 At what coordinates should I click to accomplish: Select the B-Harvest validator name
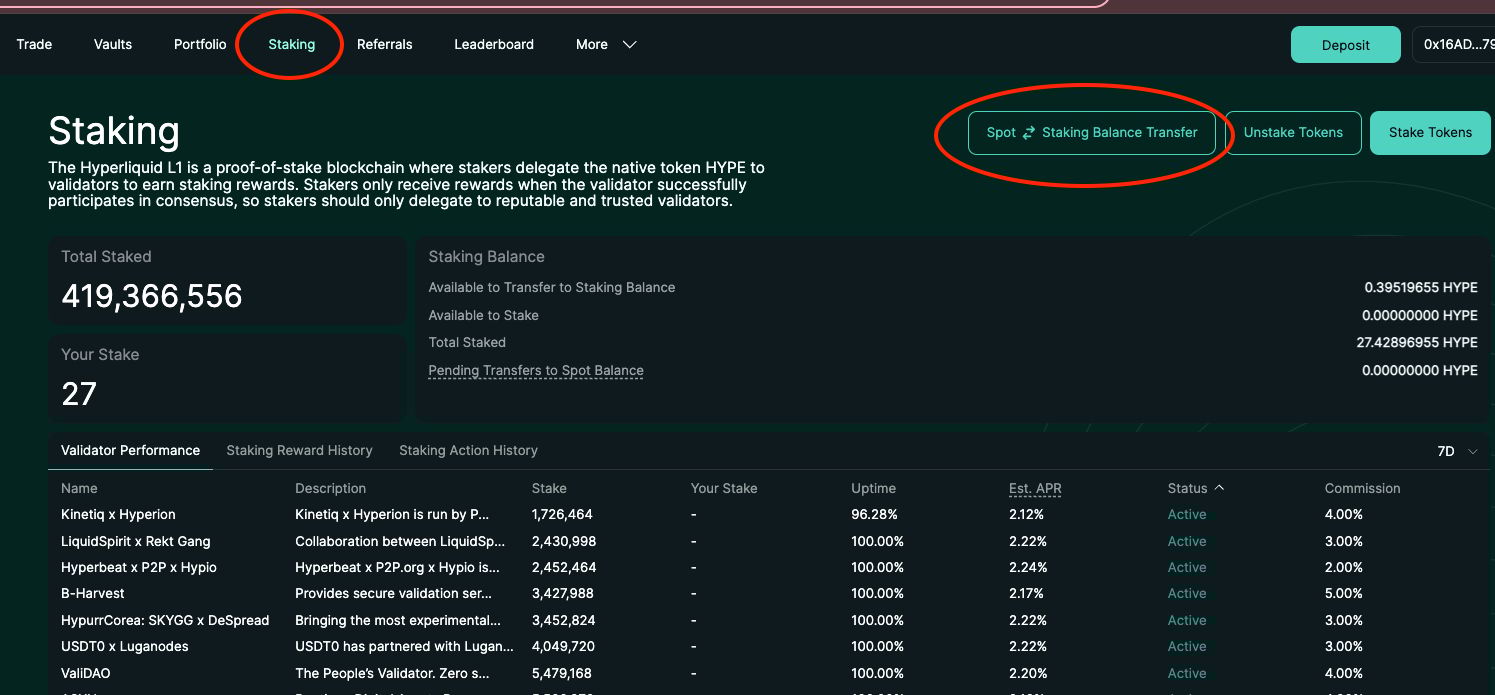[93, 593]
